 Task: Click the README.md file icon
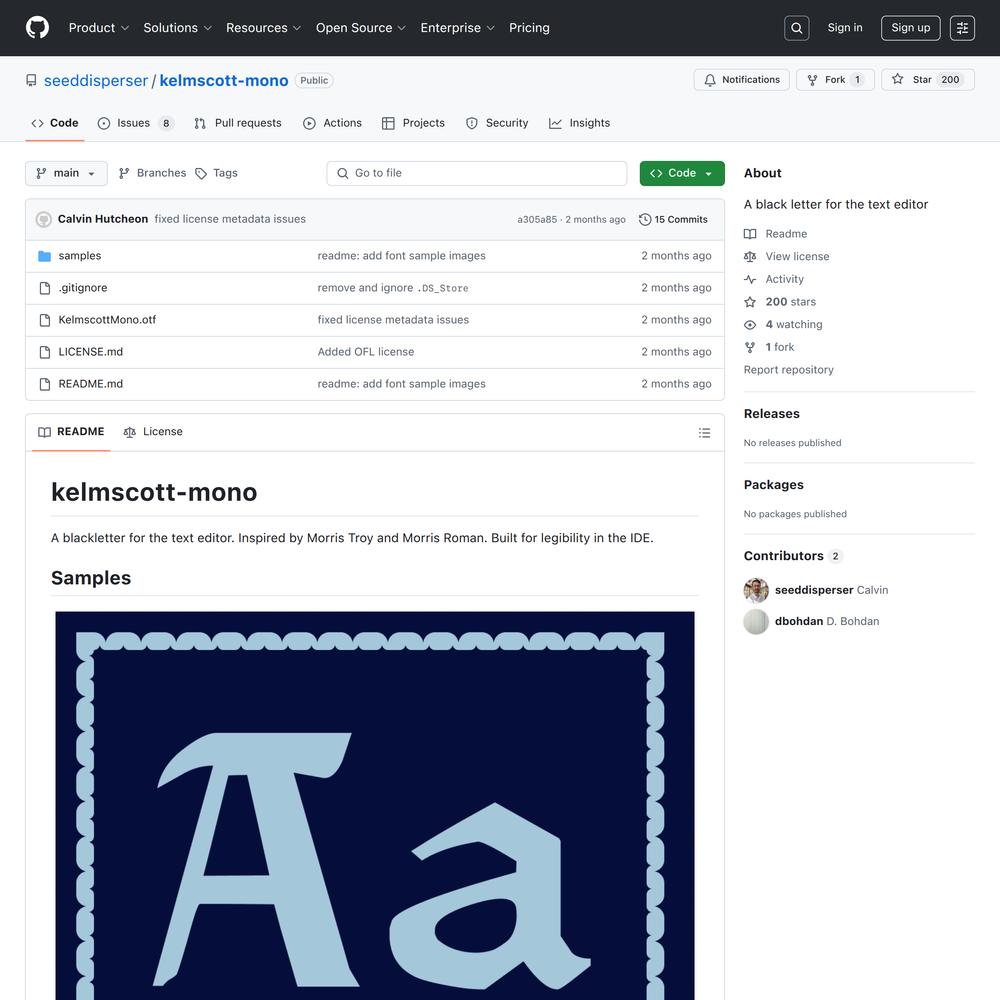pyautogui.click(x=45, y=384)
